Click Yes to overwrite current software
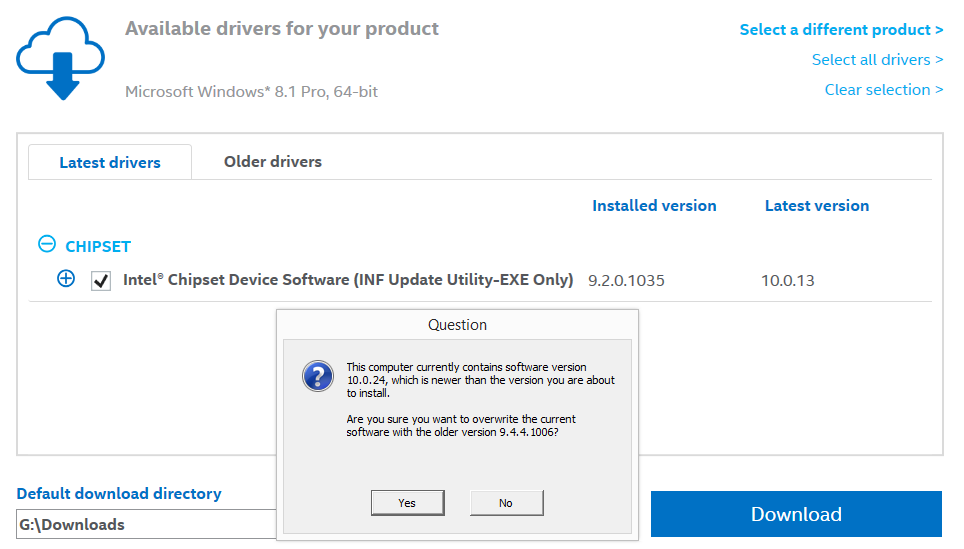This screenshot has height=549, width=964. point(408,503)
